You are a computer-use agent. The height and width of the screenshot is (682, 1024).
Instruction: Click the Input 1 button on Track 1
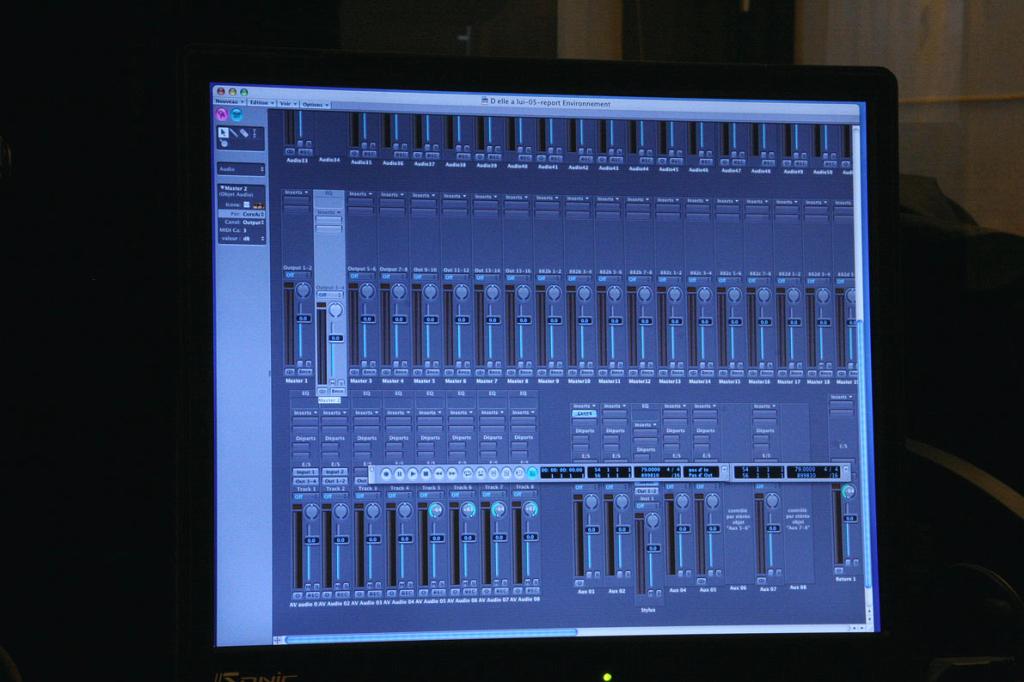305,472
